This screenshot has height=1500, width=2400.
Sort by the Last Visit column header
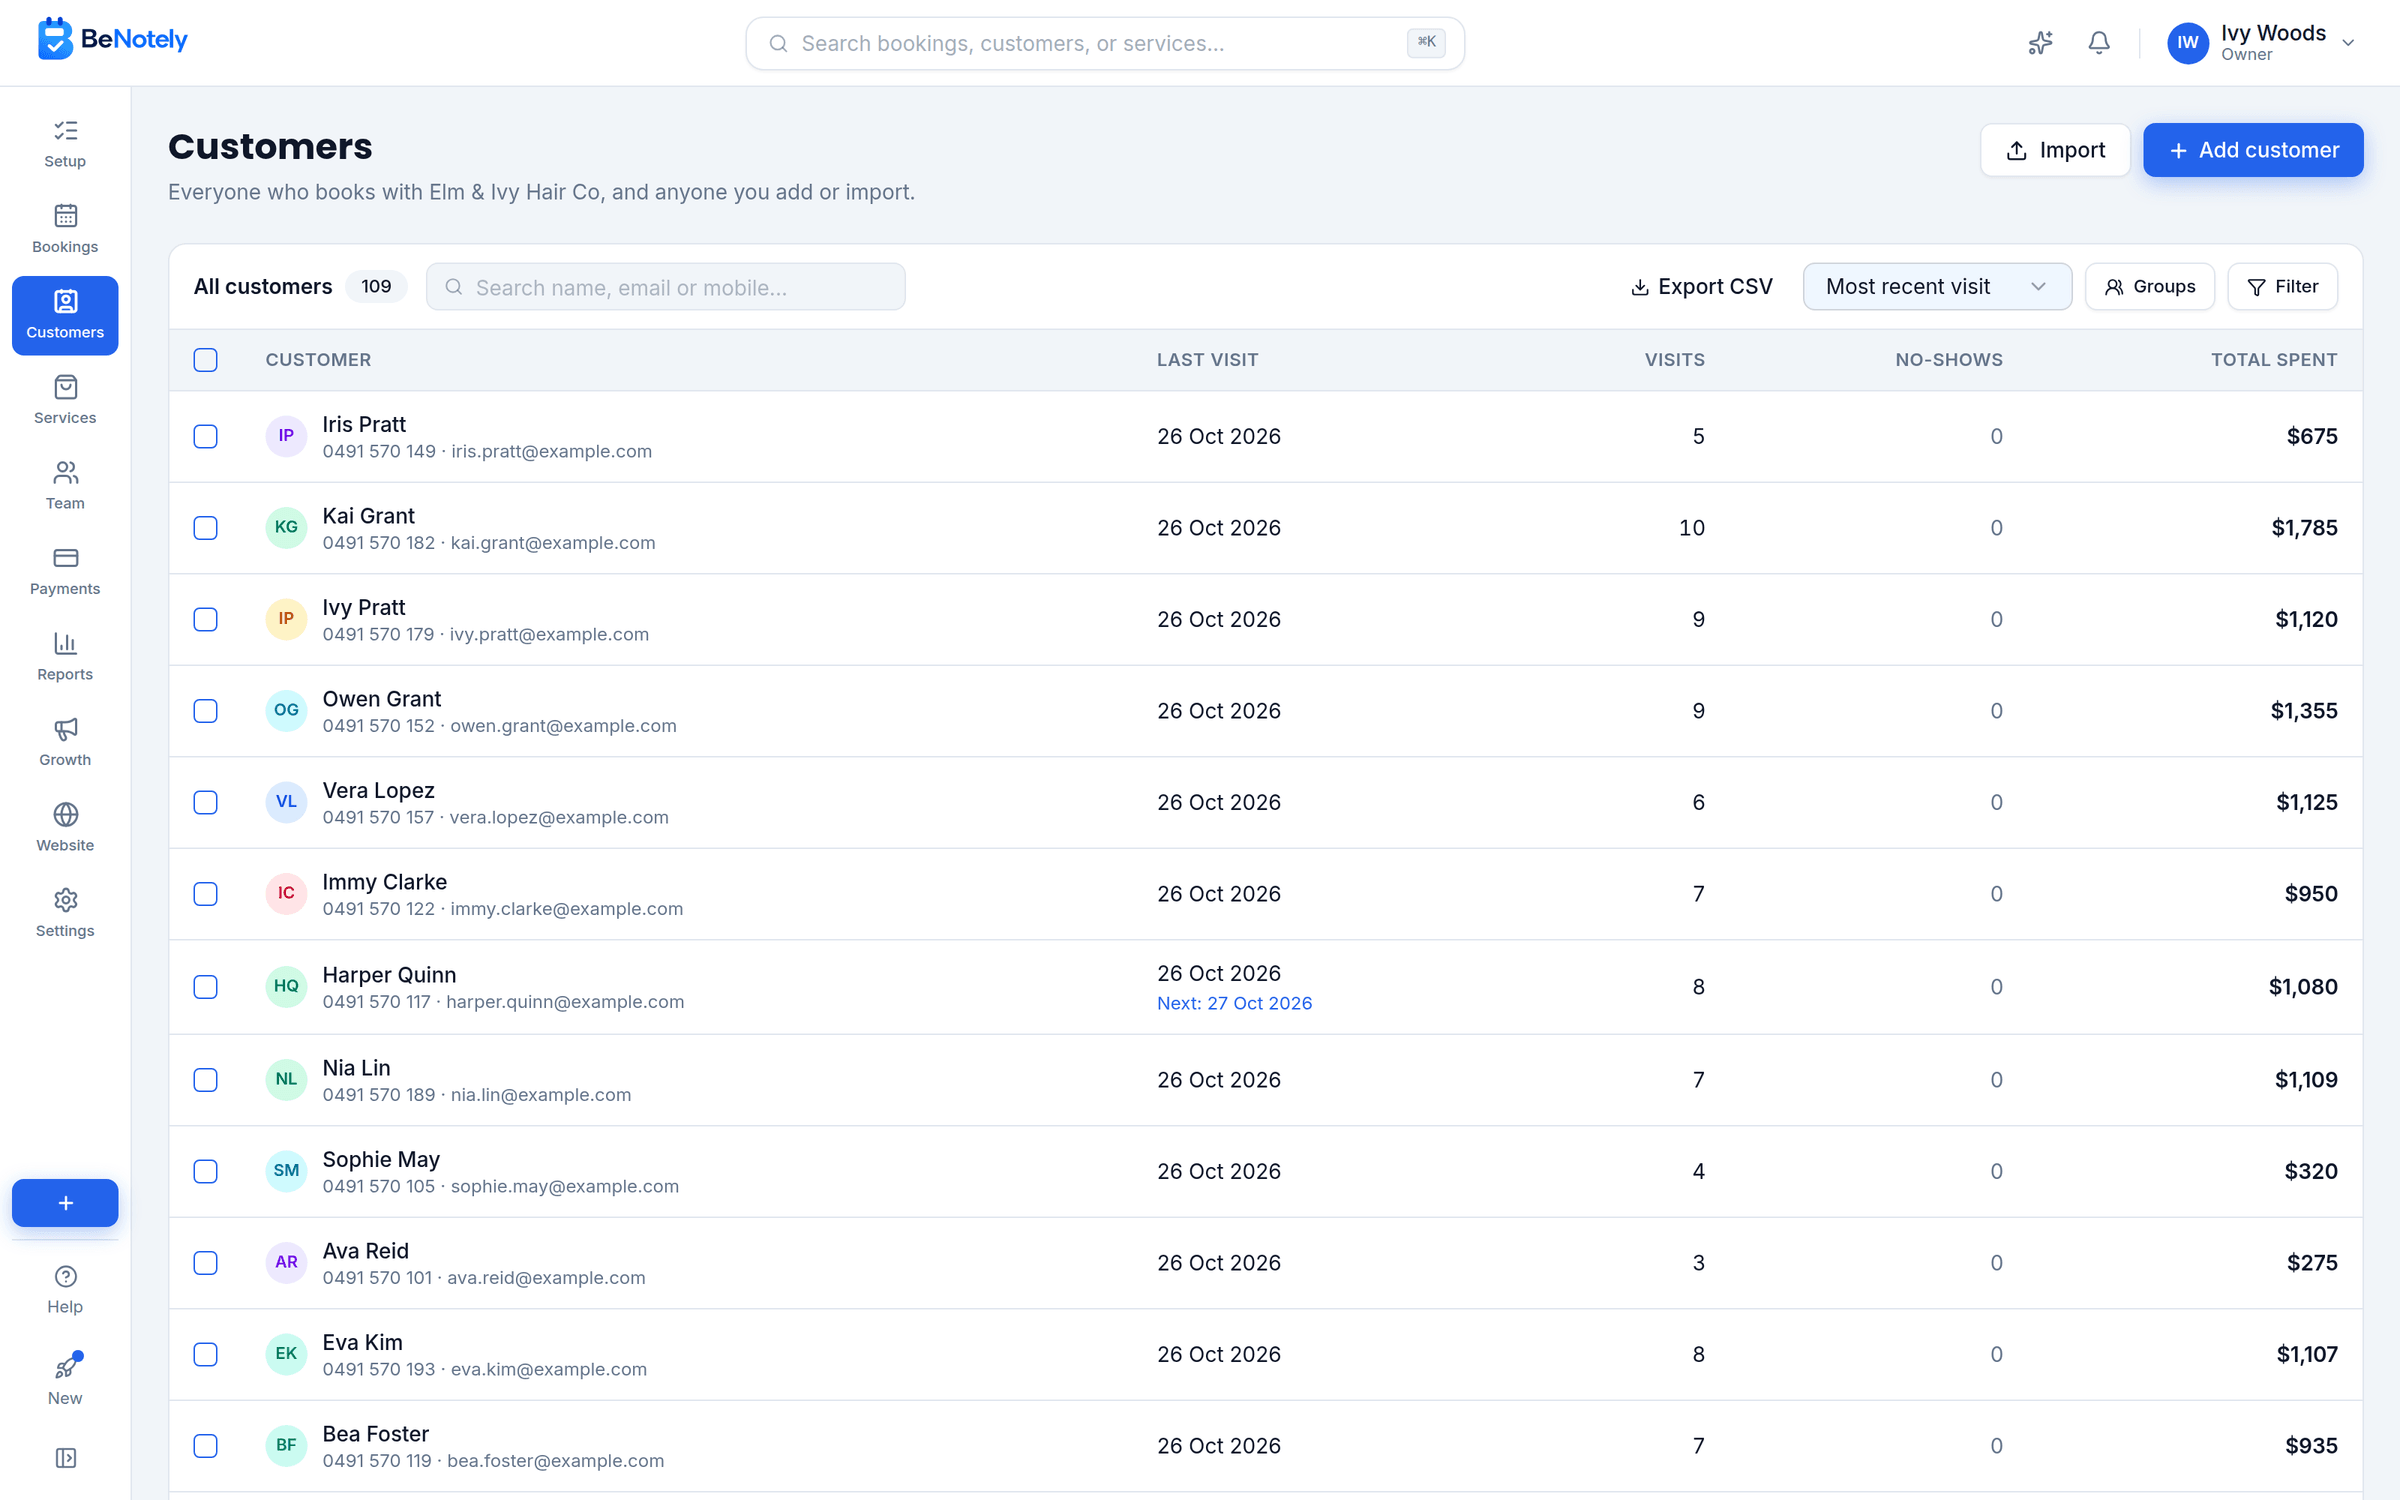click(1207, 360)
